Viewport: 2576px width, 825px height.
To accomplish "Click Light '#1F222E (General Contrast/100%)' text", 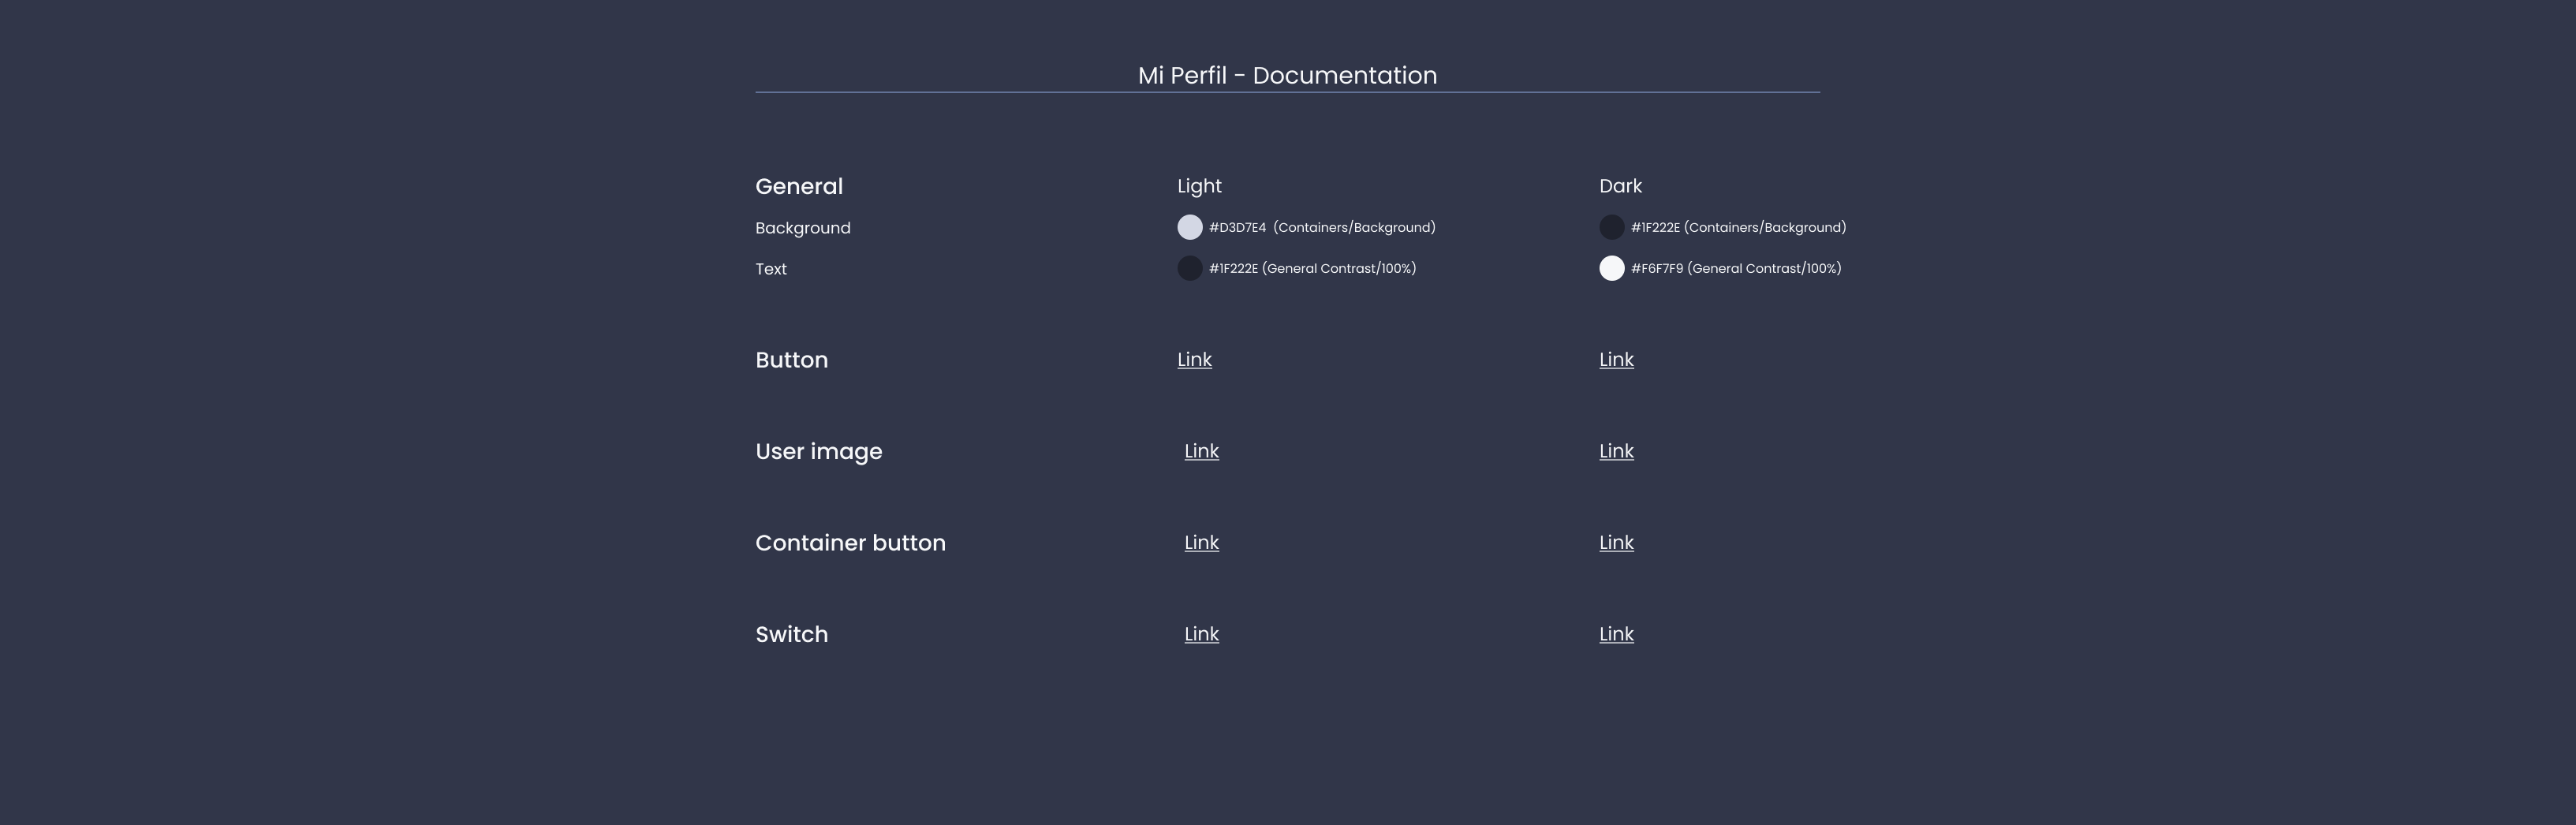I will tap(1312, 268).
